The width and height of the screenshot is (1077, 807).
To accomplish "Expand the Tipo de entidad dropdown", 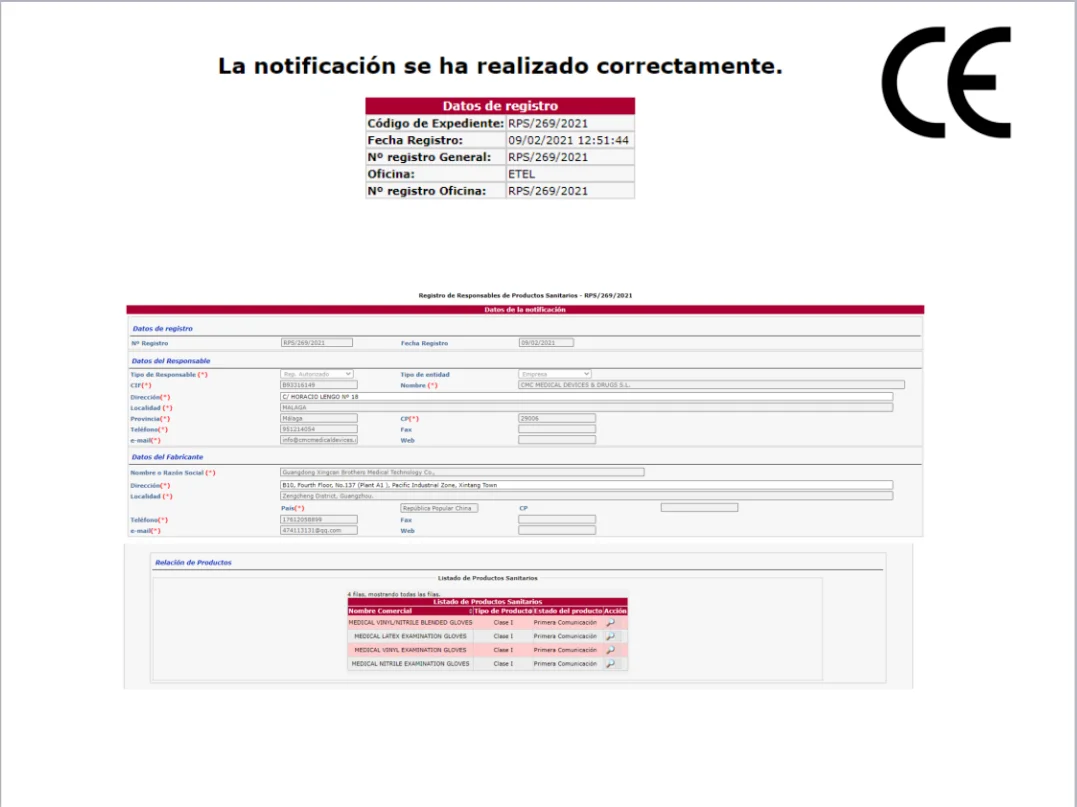I will pyautogui.click(x=555, y=374).
